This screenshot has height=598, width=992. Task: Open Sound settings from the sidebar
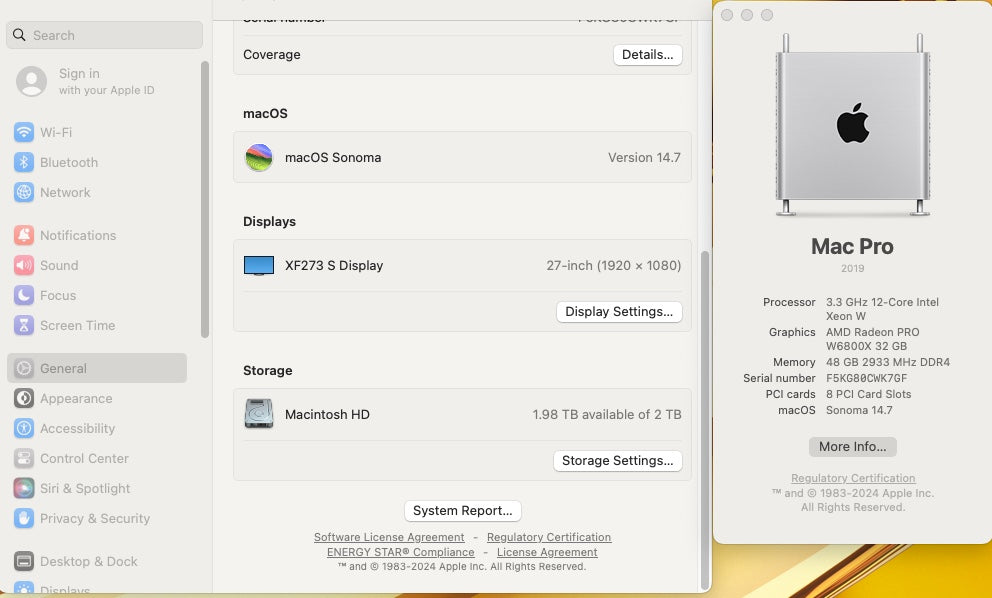pyautogui.click(x=23, y=265)
